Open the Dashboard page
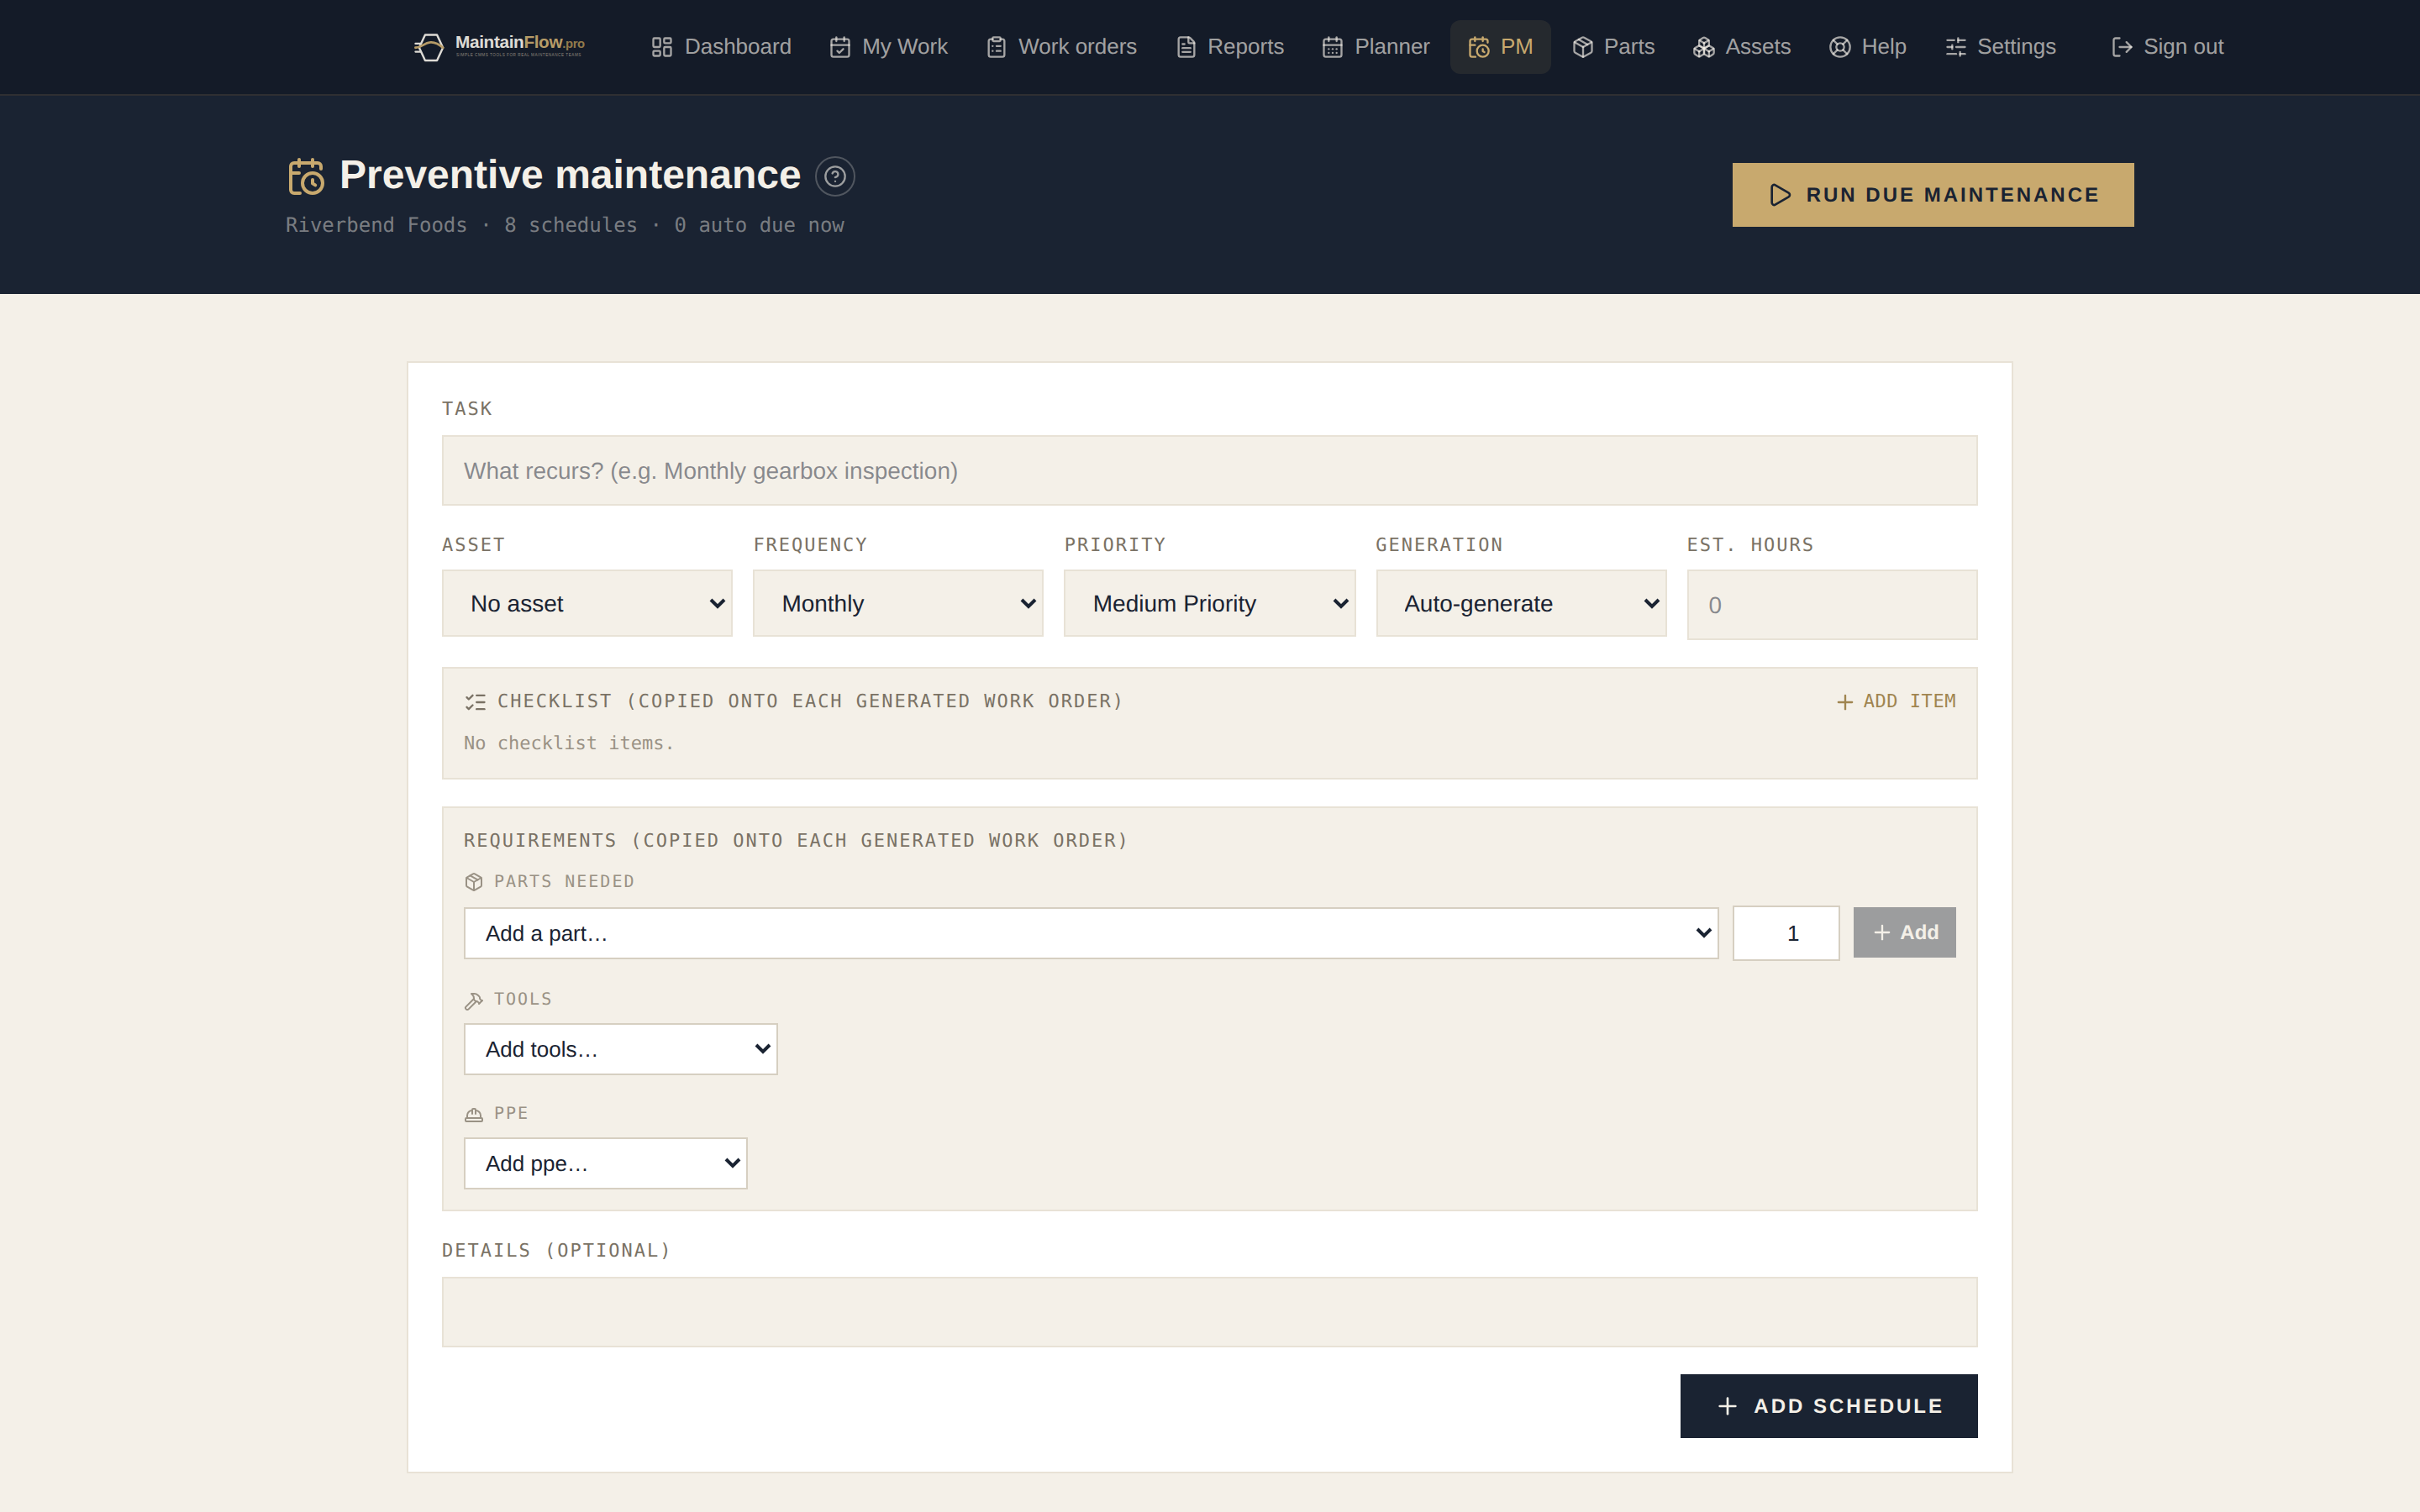Image resolution: width=2420 pixels, height=1512 pixels. pyautogui.click(x=720, y=47)
